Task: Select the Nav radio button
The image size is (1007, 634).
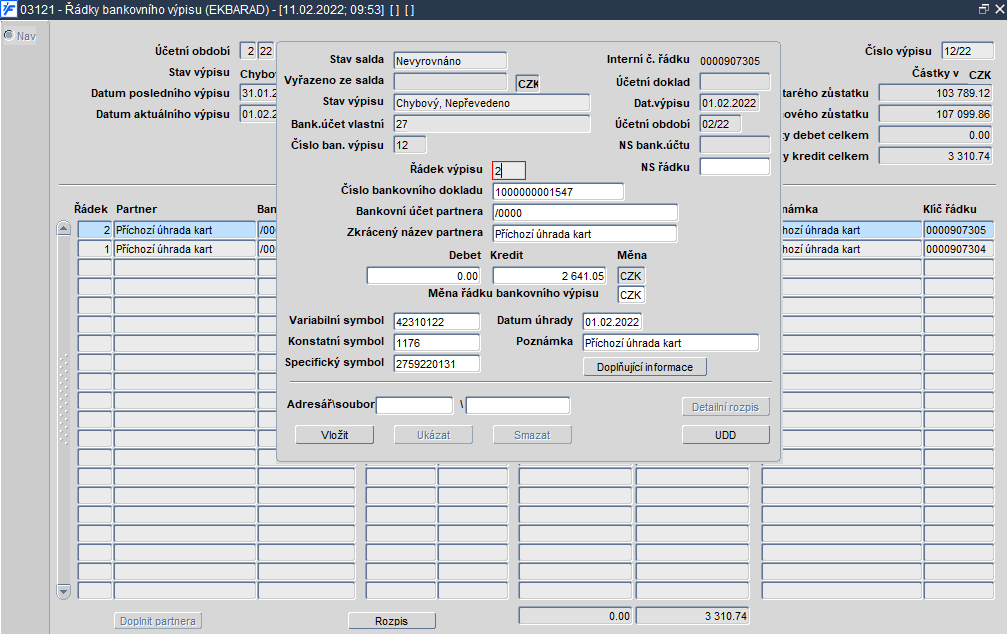Action: (9, 36)
